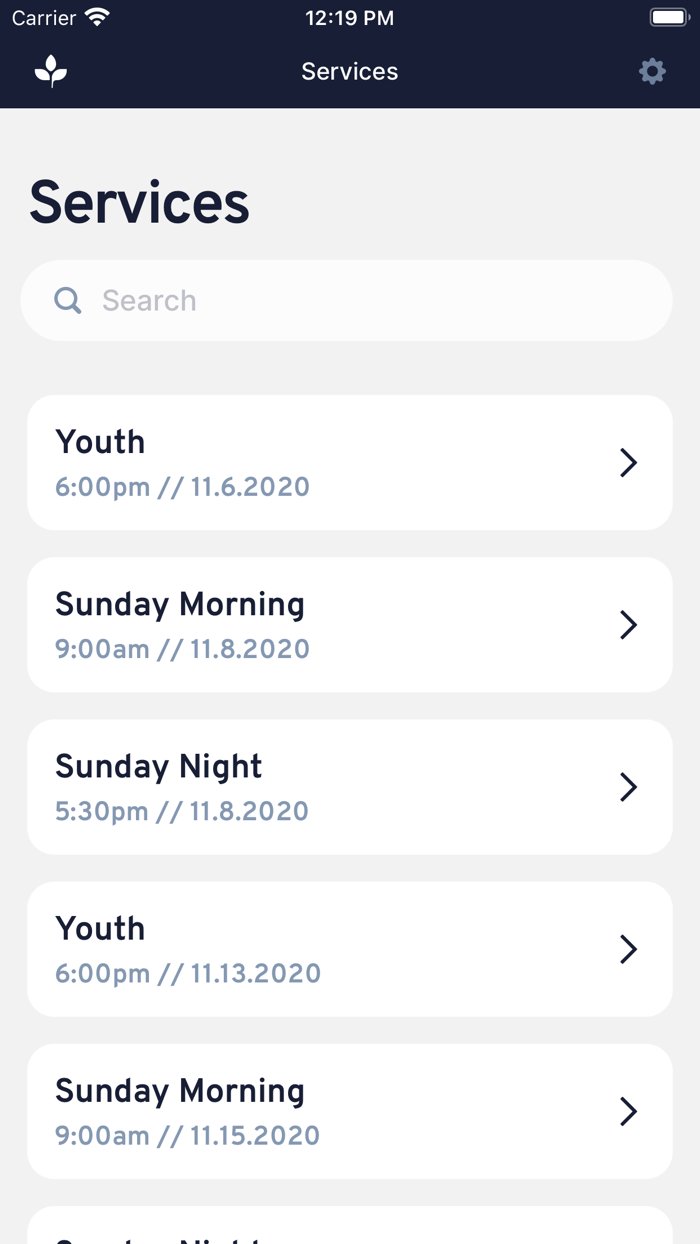The width and height of the screenshot is (700, 1244).
Task: Tap the Wi-Fi status icon
Action: pyautogui.click(x=97, y=16)
